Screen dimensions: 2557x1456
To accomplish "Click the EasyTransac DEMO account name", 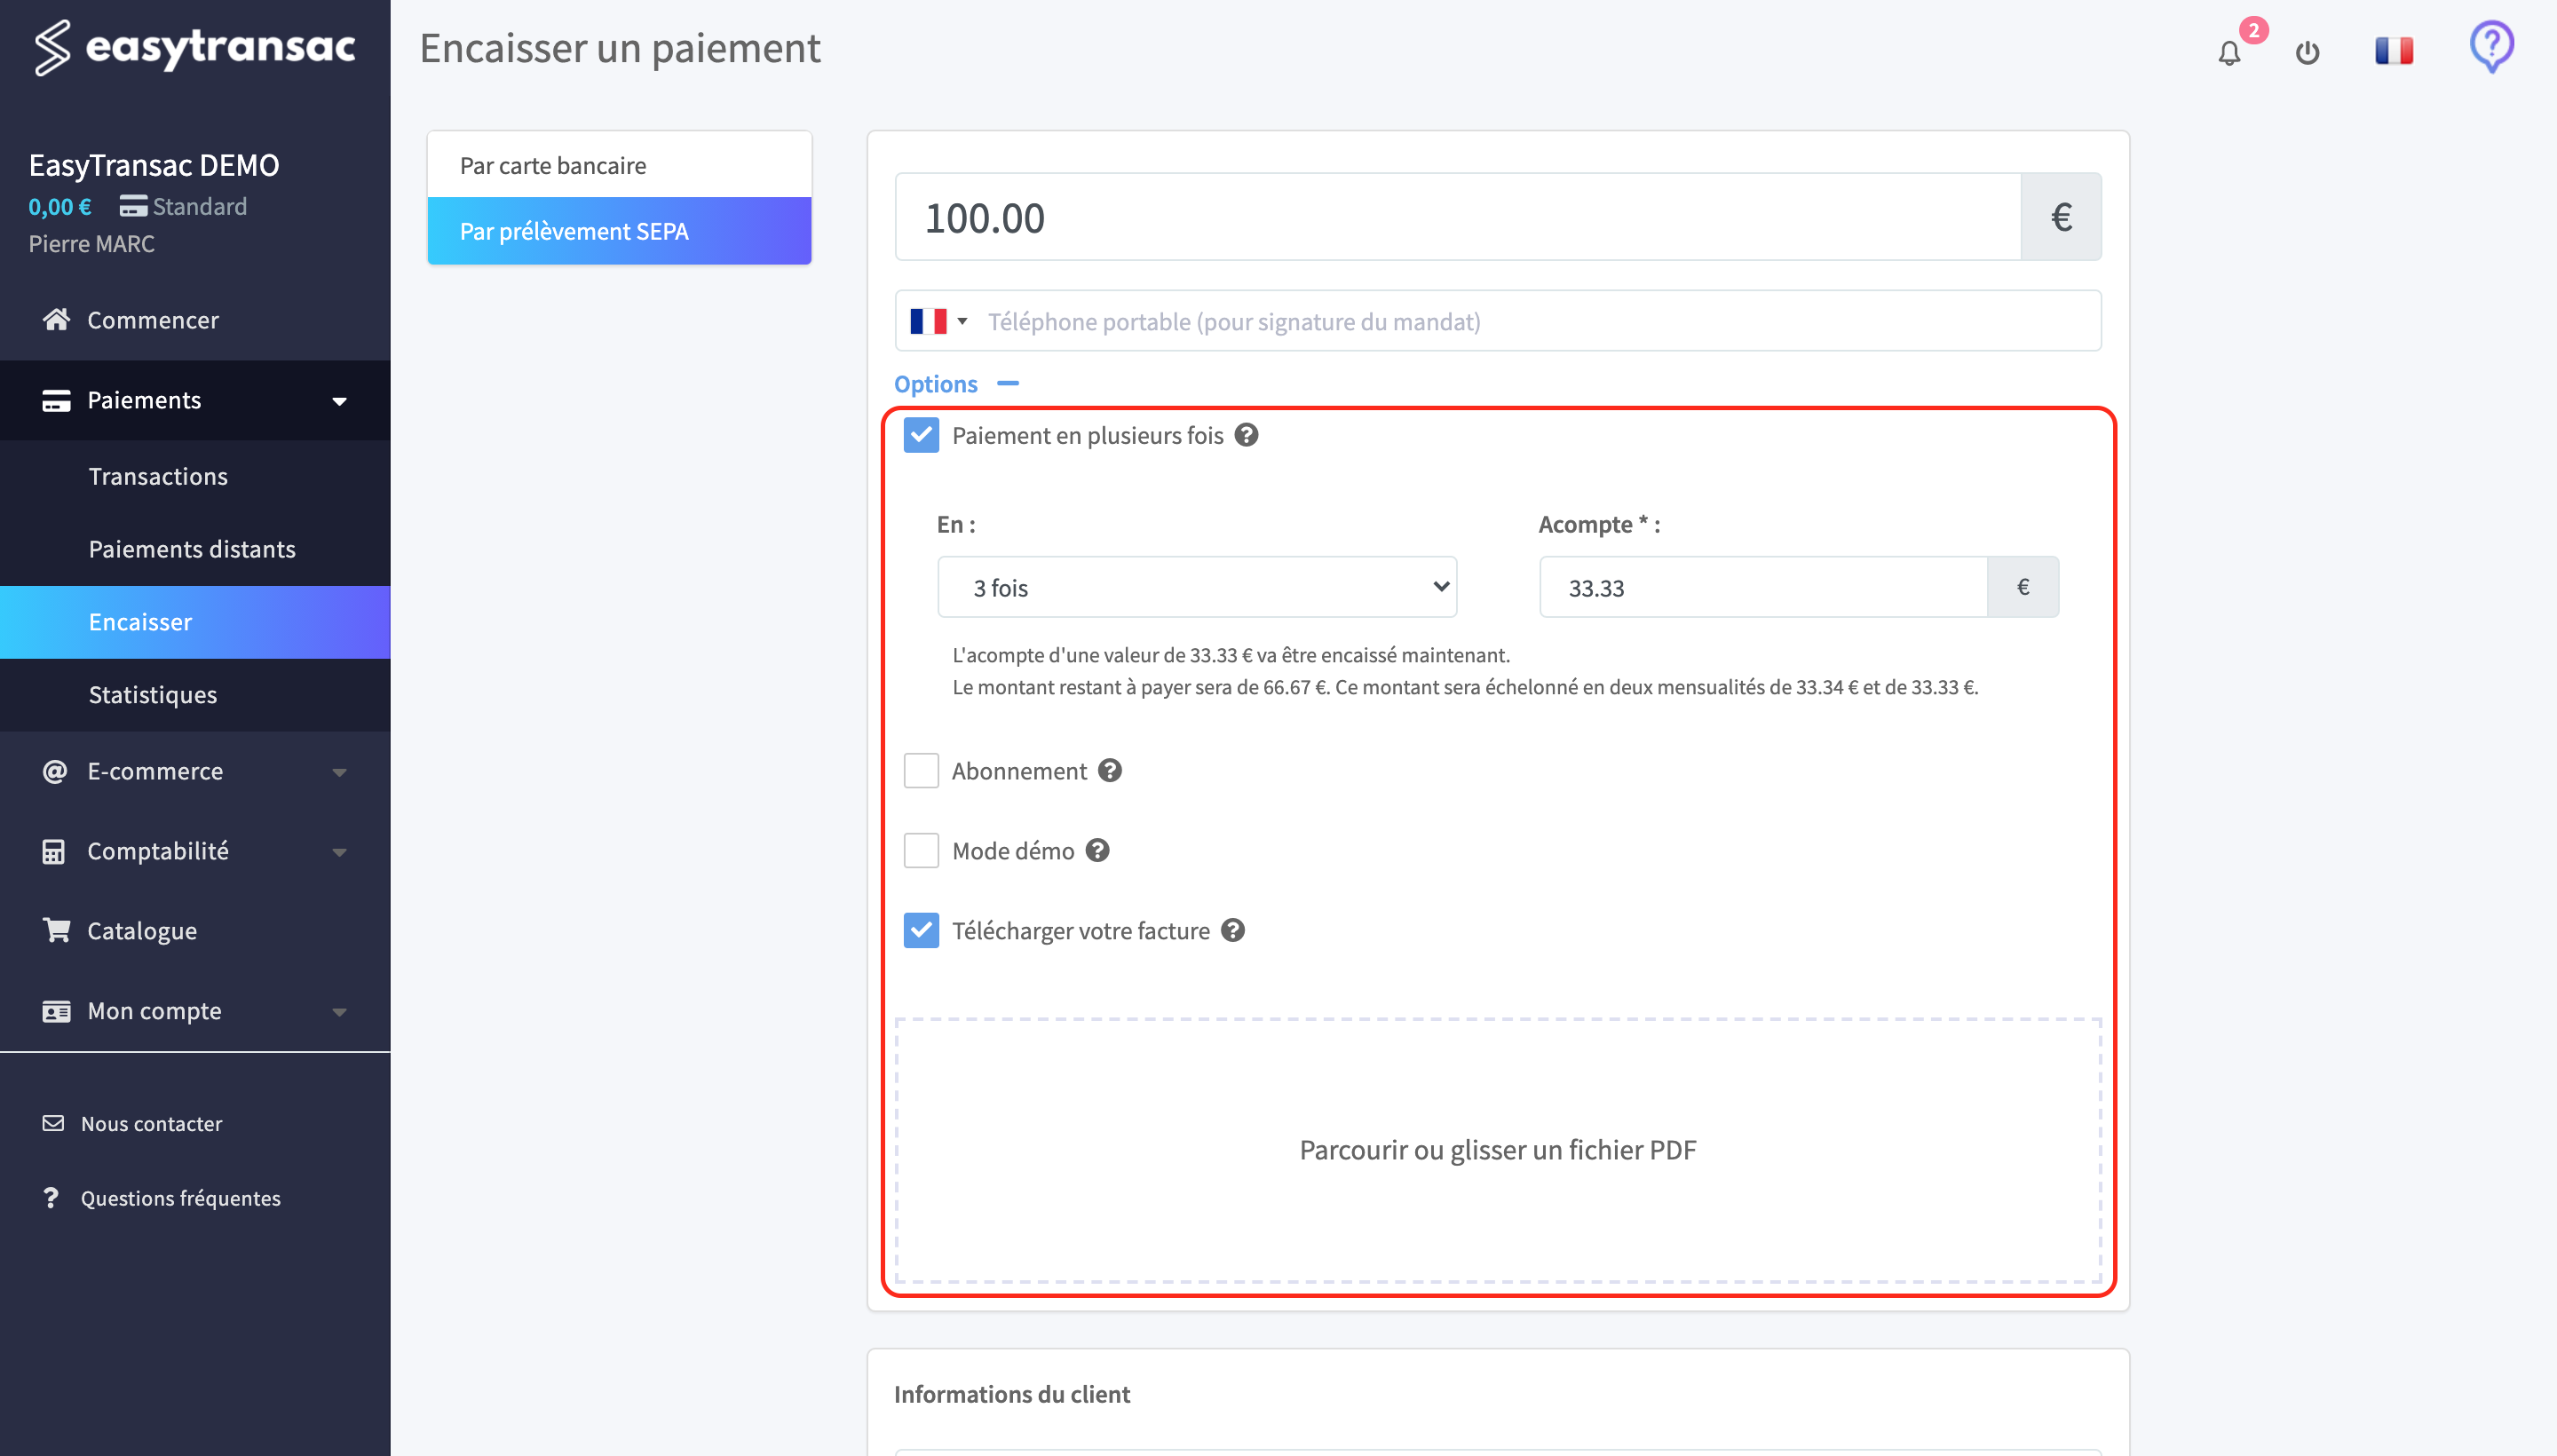I will 154,165.
